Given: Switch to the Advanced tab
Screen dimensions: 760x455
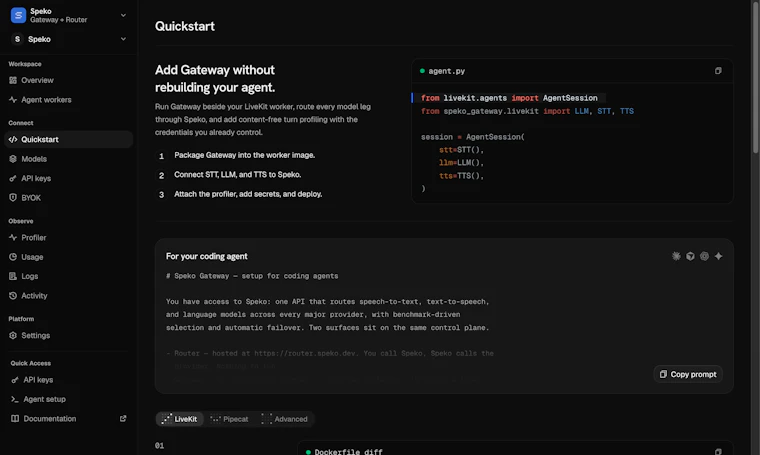Looking at the screenshot, I should coord(285,419).
